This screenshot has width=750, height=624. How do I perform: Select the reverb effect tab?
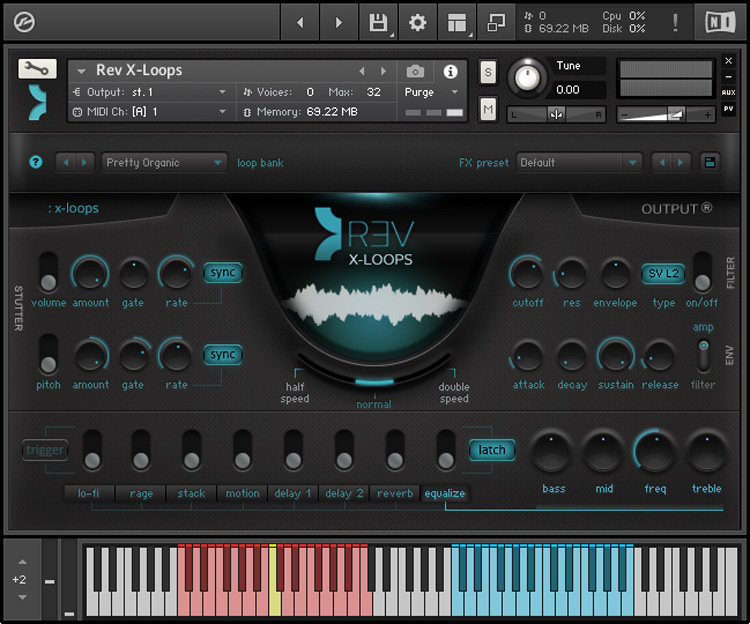click(x=395, y=493)
